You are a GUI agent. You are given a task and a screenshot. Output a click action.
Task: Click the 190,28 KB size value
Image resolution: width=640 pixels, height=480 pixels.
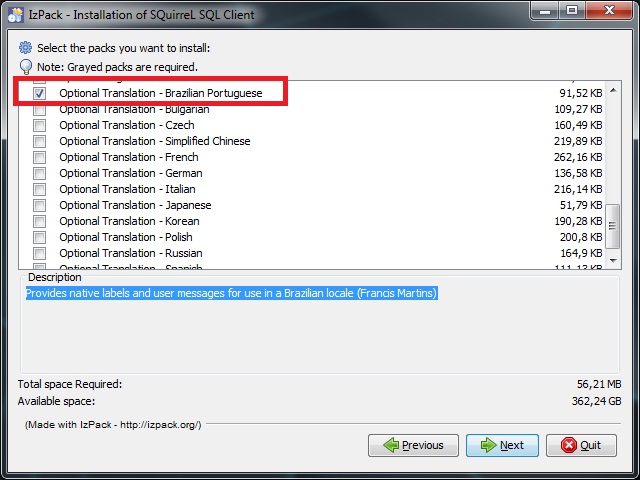578,221
